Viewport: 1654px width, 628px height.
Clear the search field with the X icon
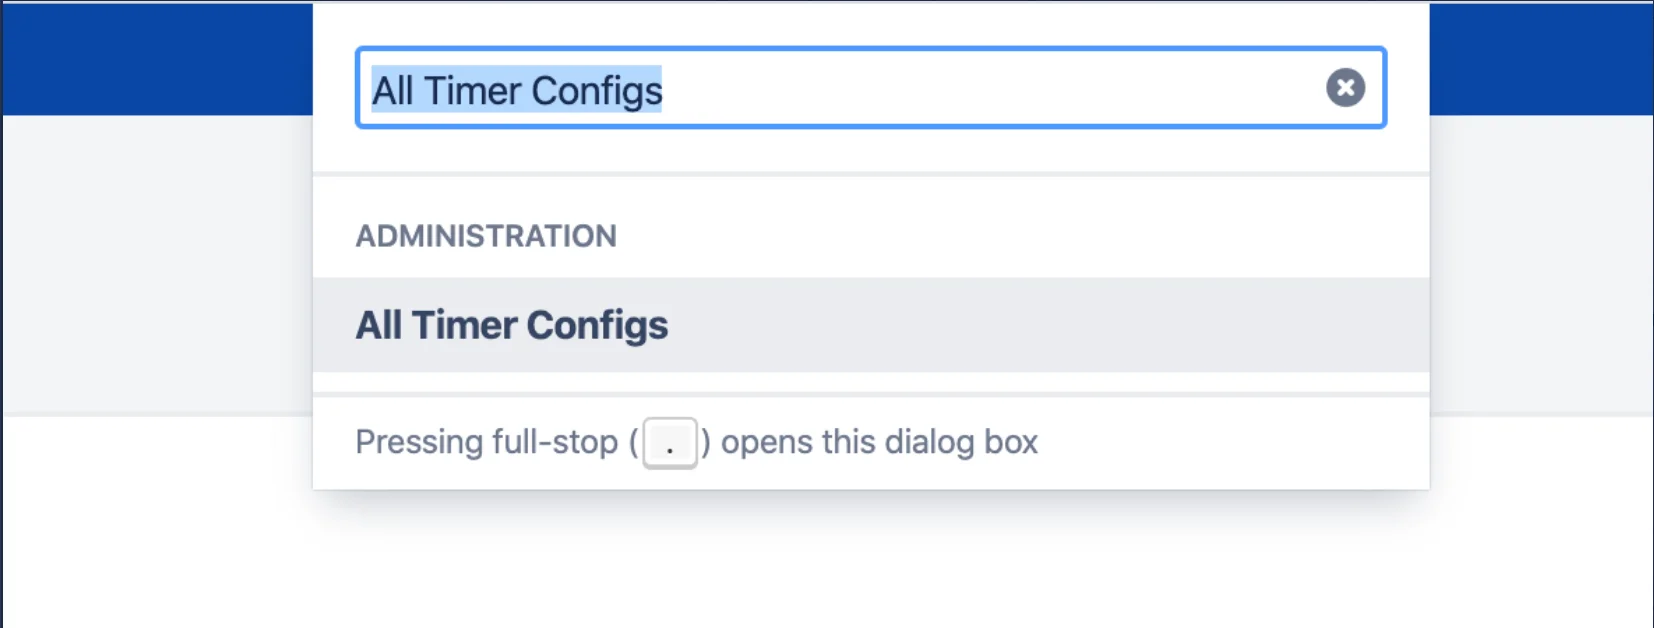1345,88
